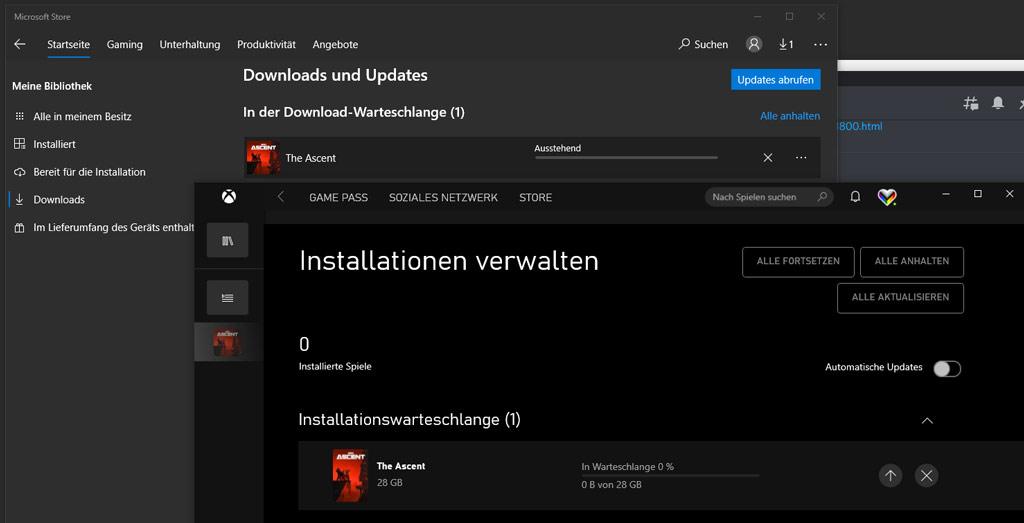
Task: Click the ALLE AKTUALISIEREN button
Action: click(900, 297)
